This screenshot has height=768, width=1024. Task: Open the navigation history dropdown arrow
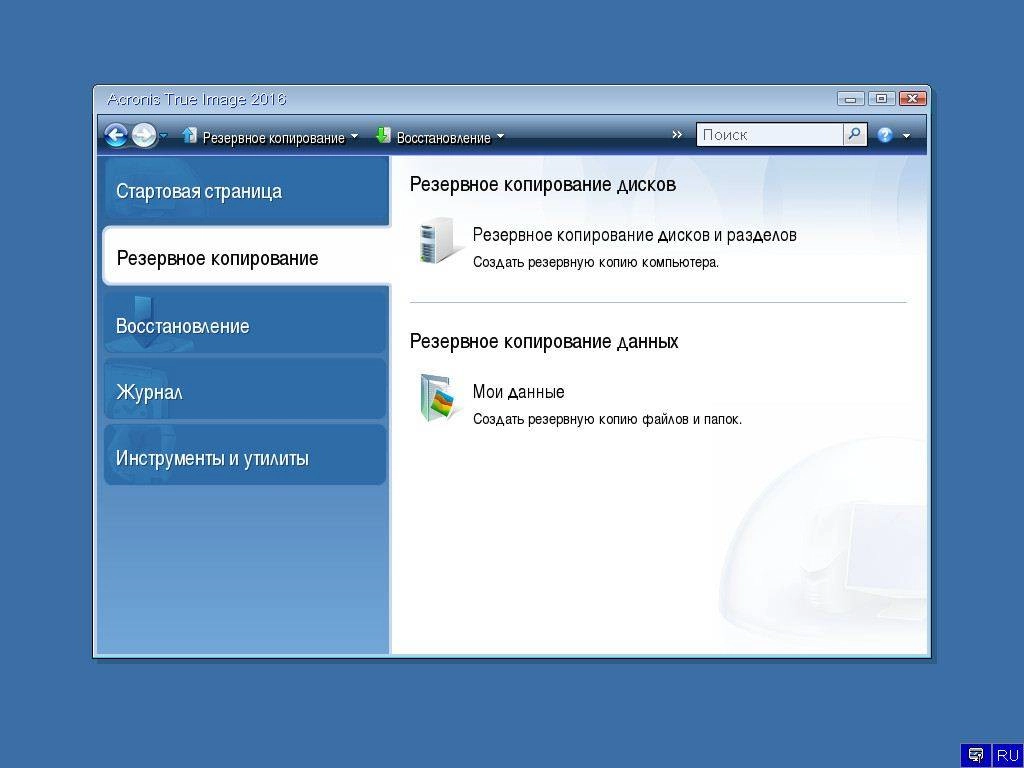point(163,136)
